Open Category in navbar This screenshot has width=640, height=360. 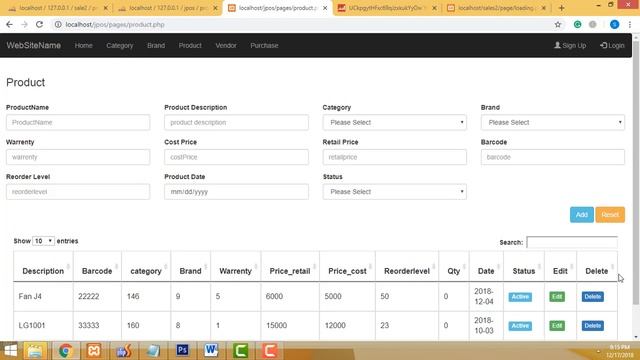(120, 45)
